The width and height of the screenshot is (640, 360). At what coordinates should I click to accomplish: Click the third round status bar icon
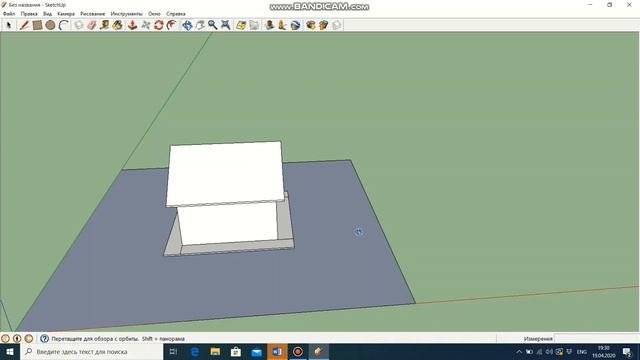click(29, 338)
